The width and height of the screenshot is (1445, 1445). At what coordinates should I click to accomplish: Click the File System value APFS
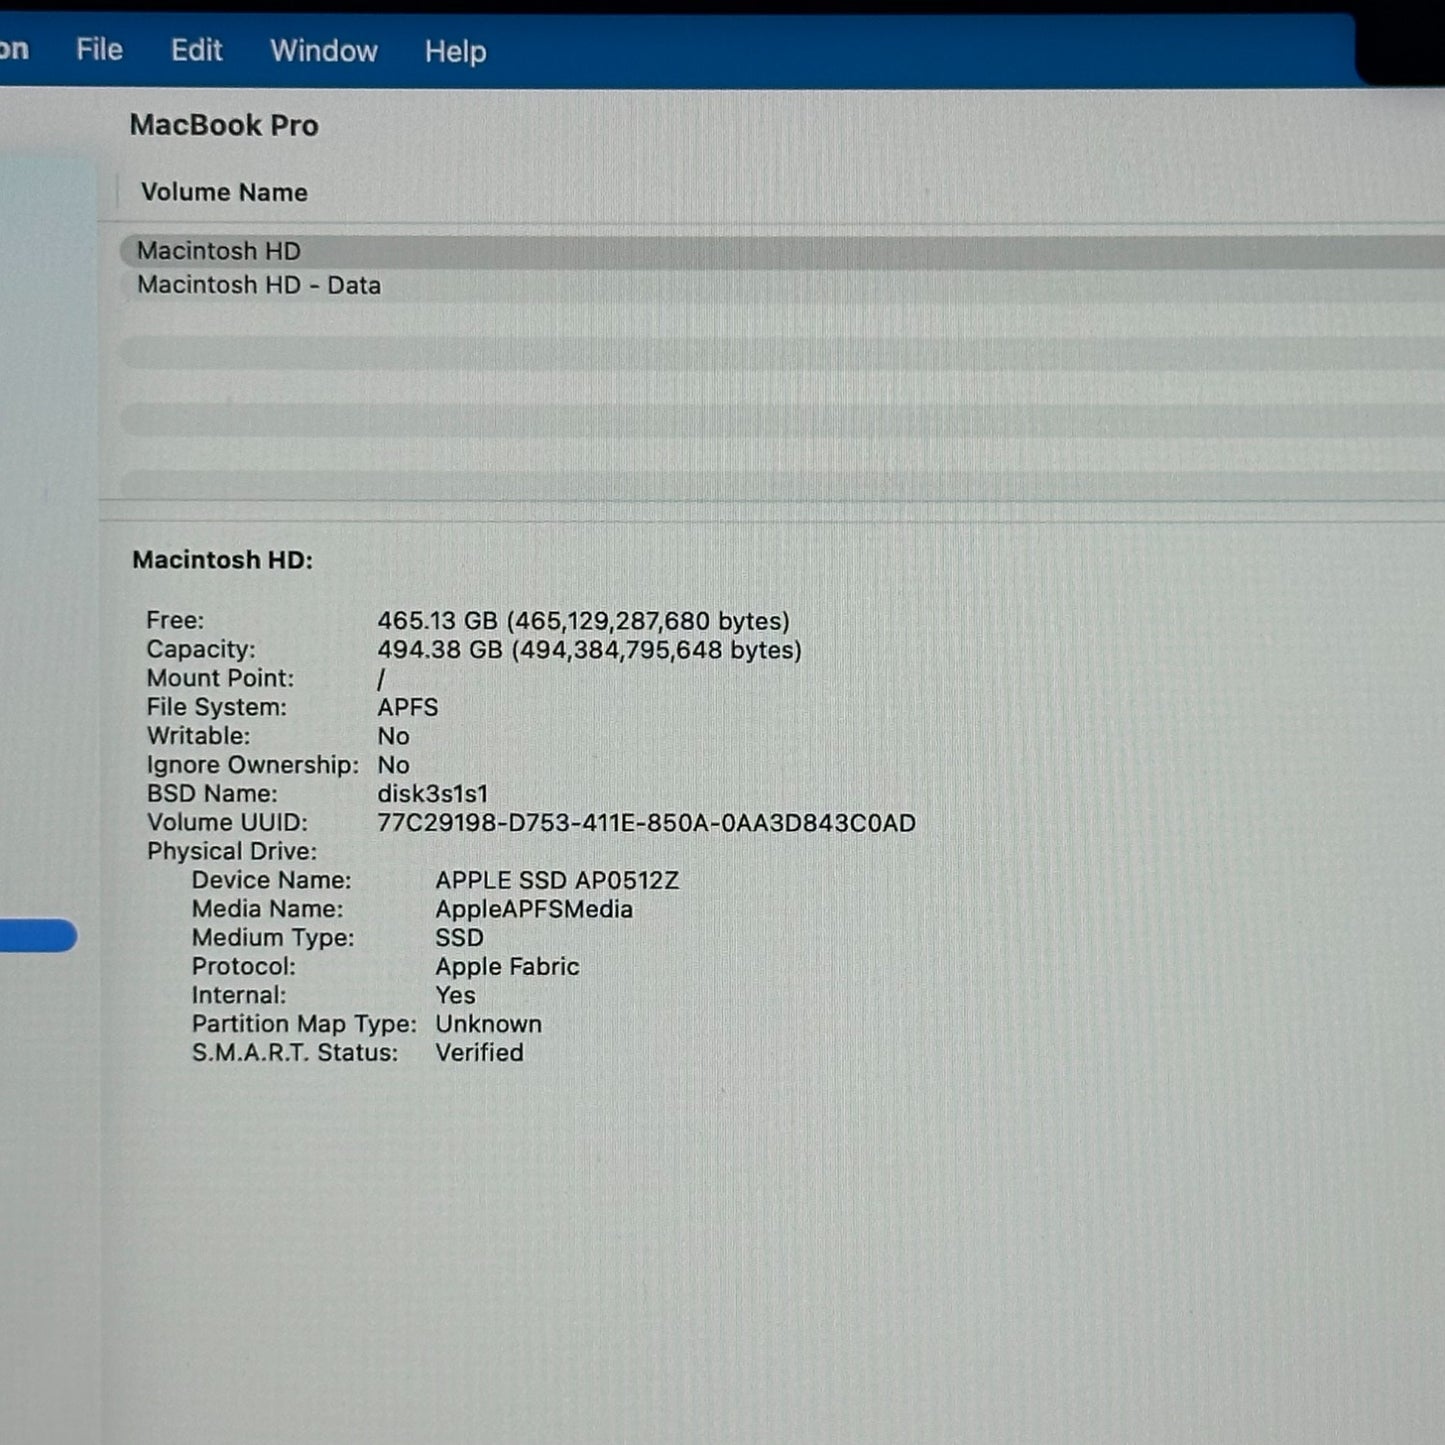(407, 708)
